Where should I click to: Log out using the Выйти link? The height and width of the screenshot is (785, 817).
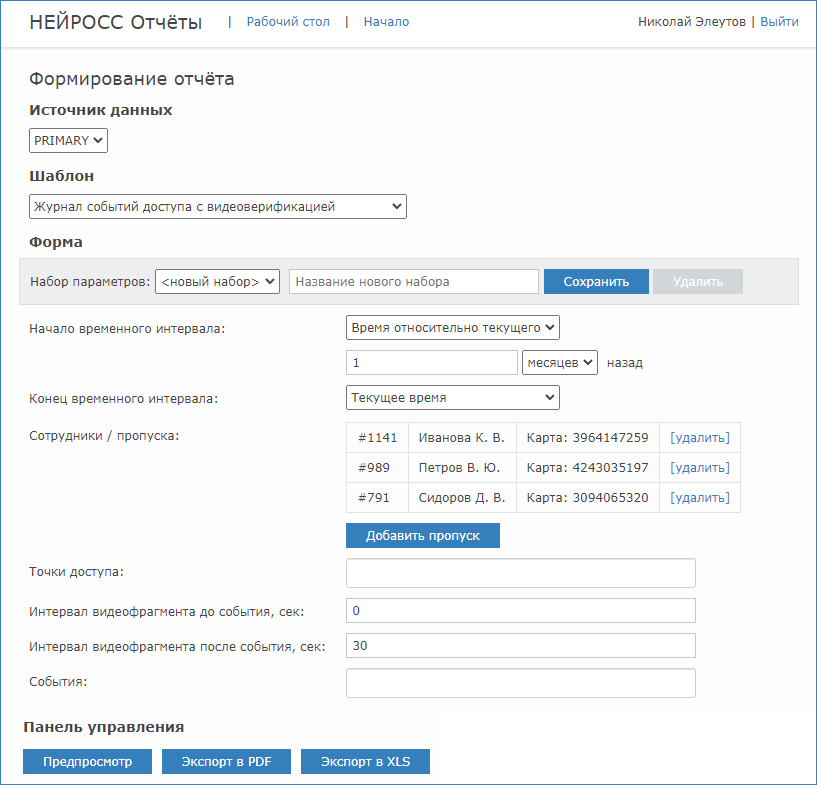[779, 21]
